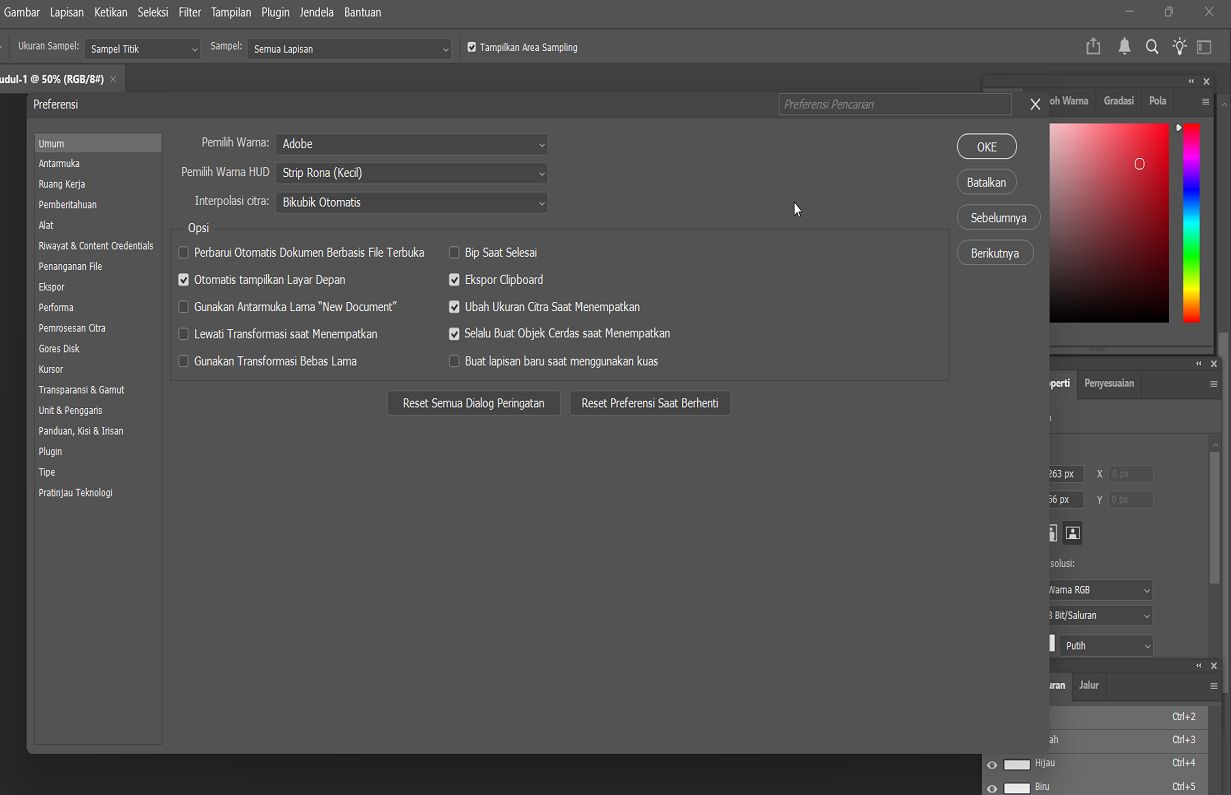The image size is (1231, 795).
Task: Open the share icon in the options bar
Action: pos(1093,47)
